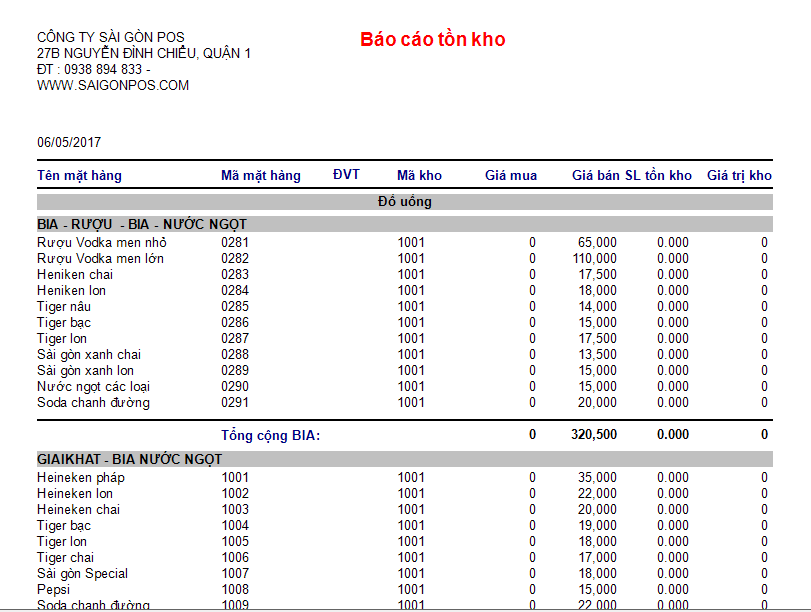Click the sale price 110,000
811x612 pixels.
click(595, 259)
